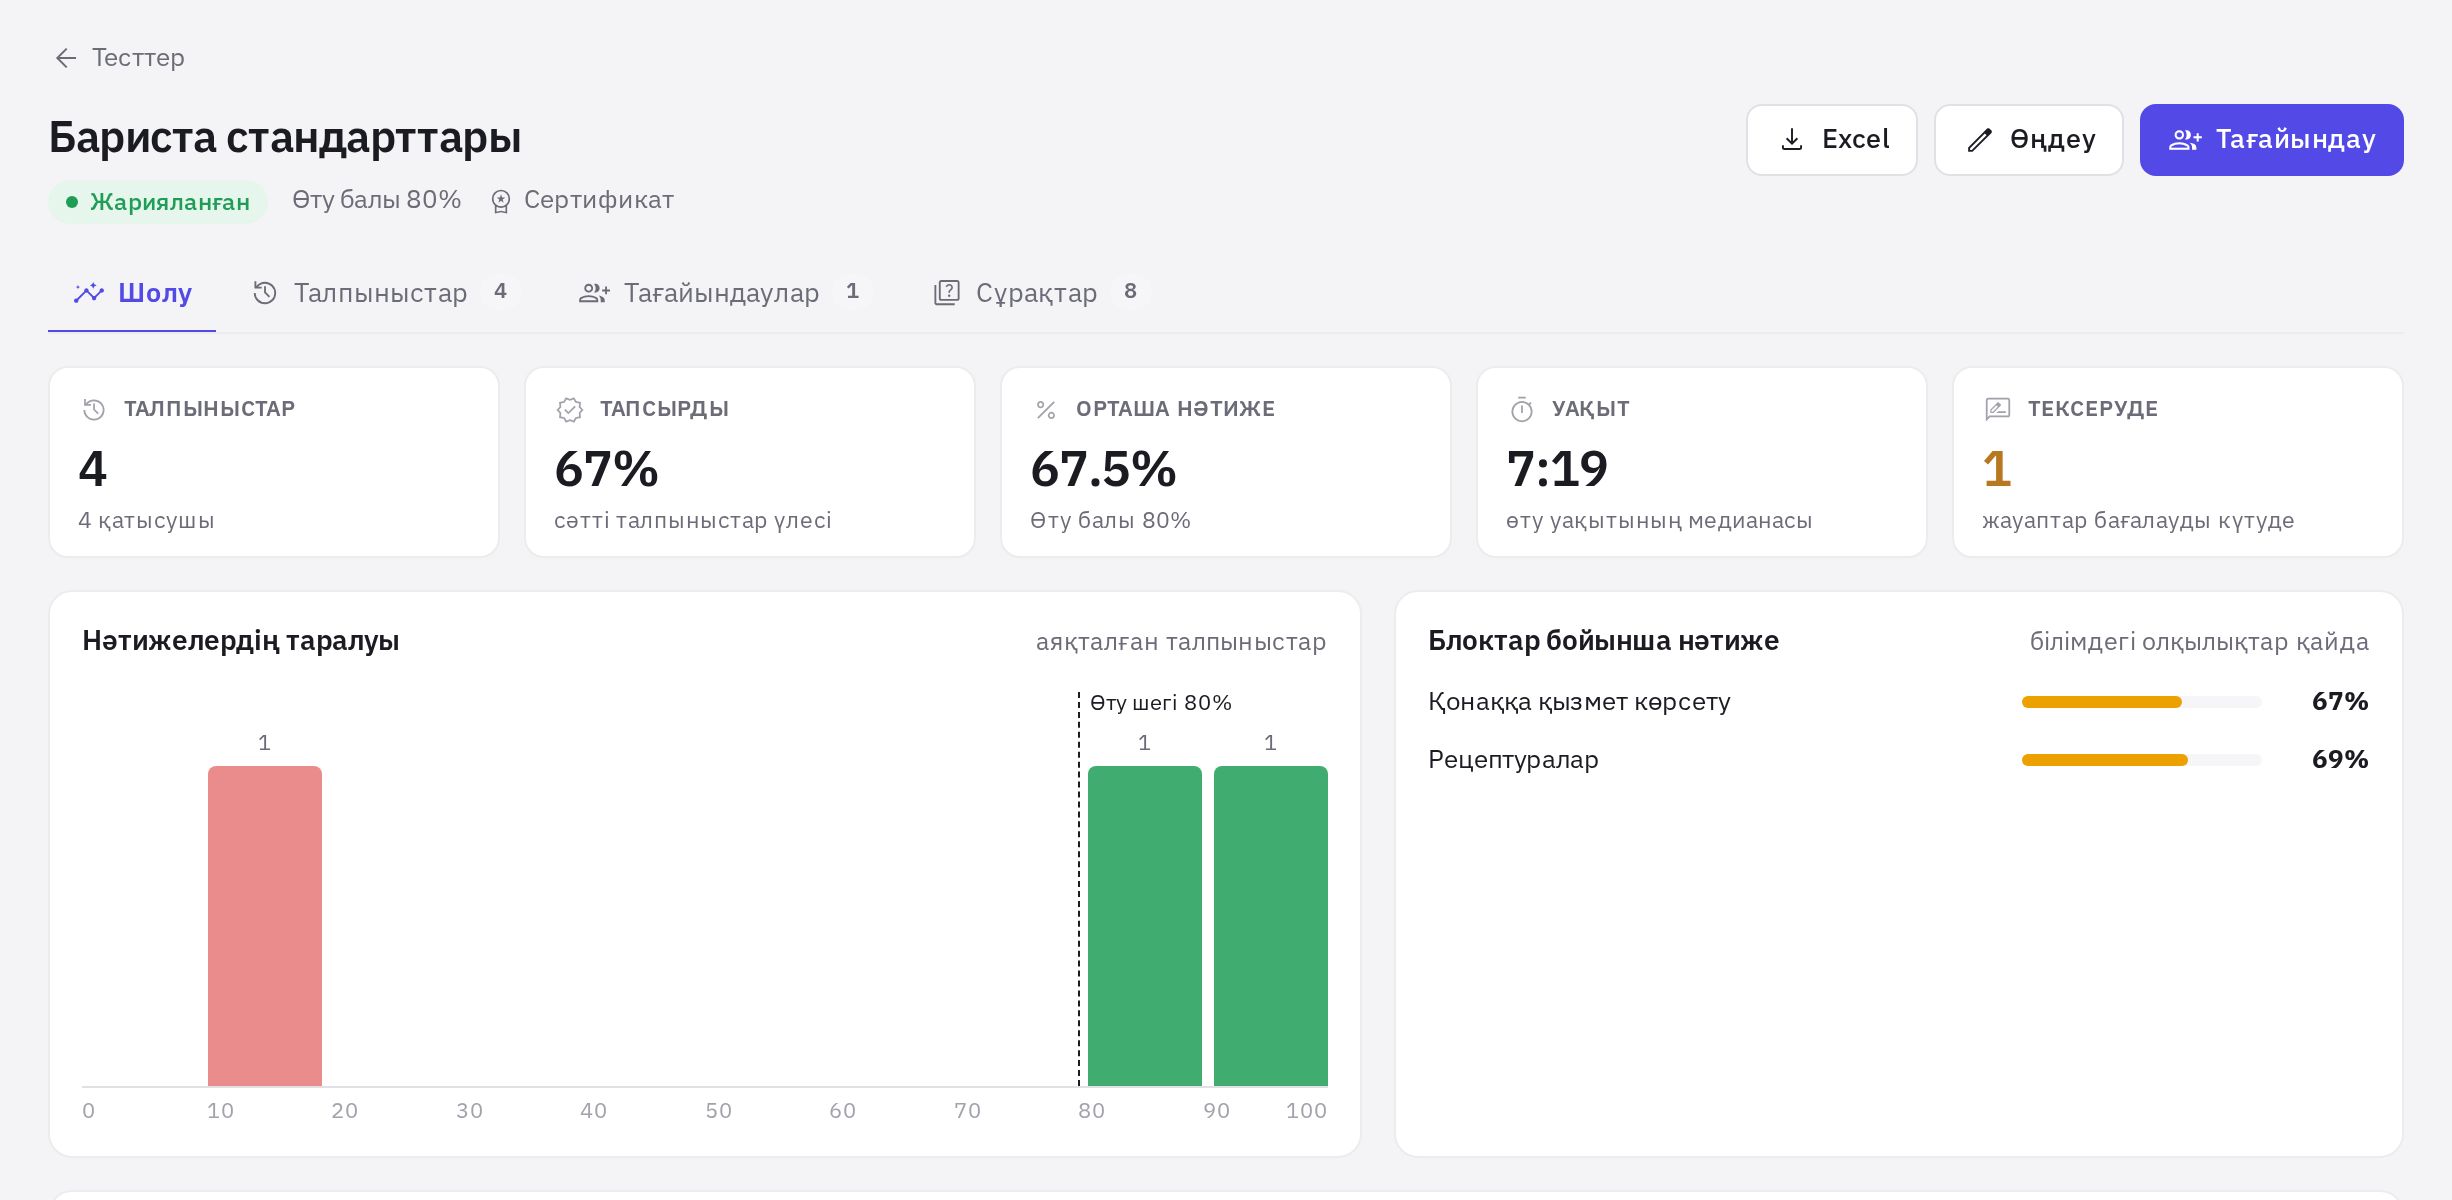Click the question-book icon on Сұрақтар tab

947,293
